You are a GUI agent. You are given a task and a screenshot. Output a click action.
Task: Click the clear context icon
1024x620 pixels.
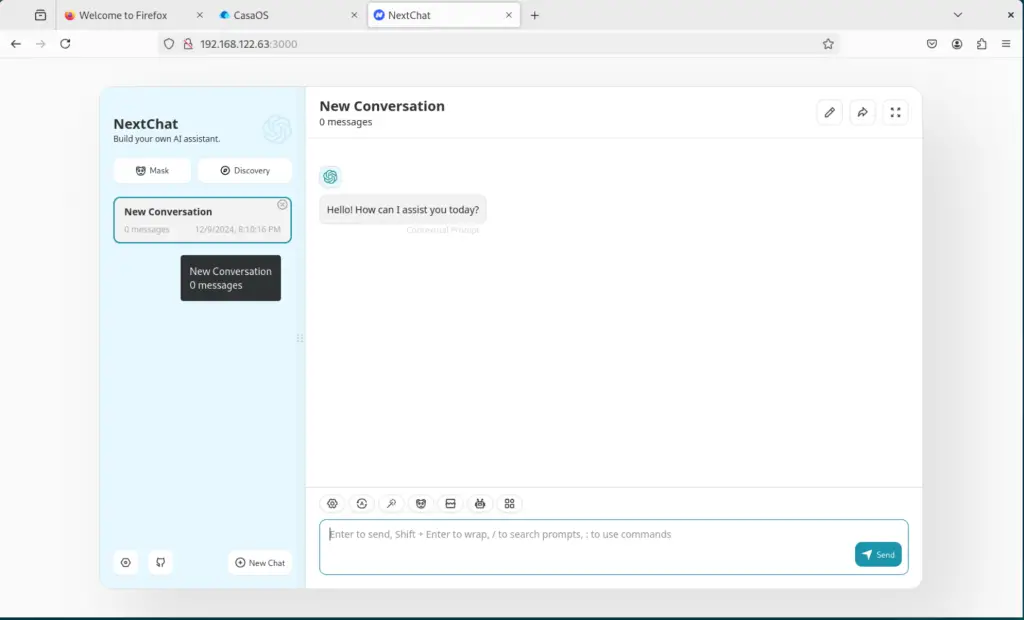[450, 504]
